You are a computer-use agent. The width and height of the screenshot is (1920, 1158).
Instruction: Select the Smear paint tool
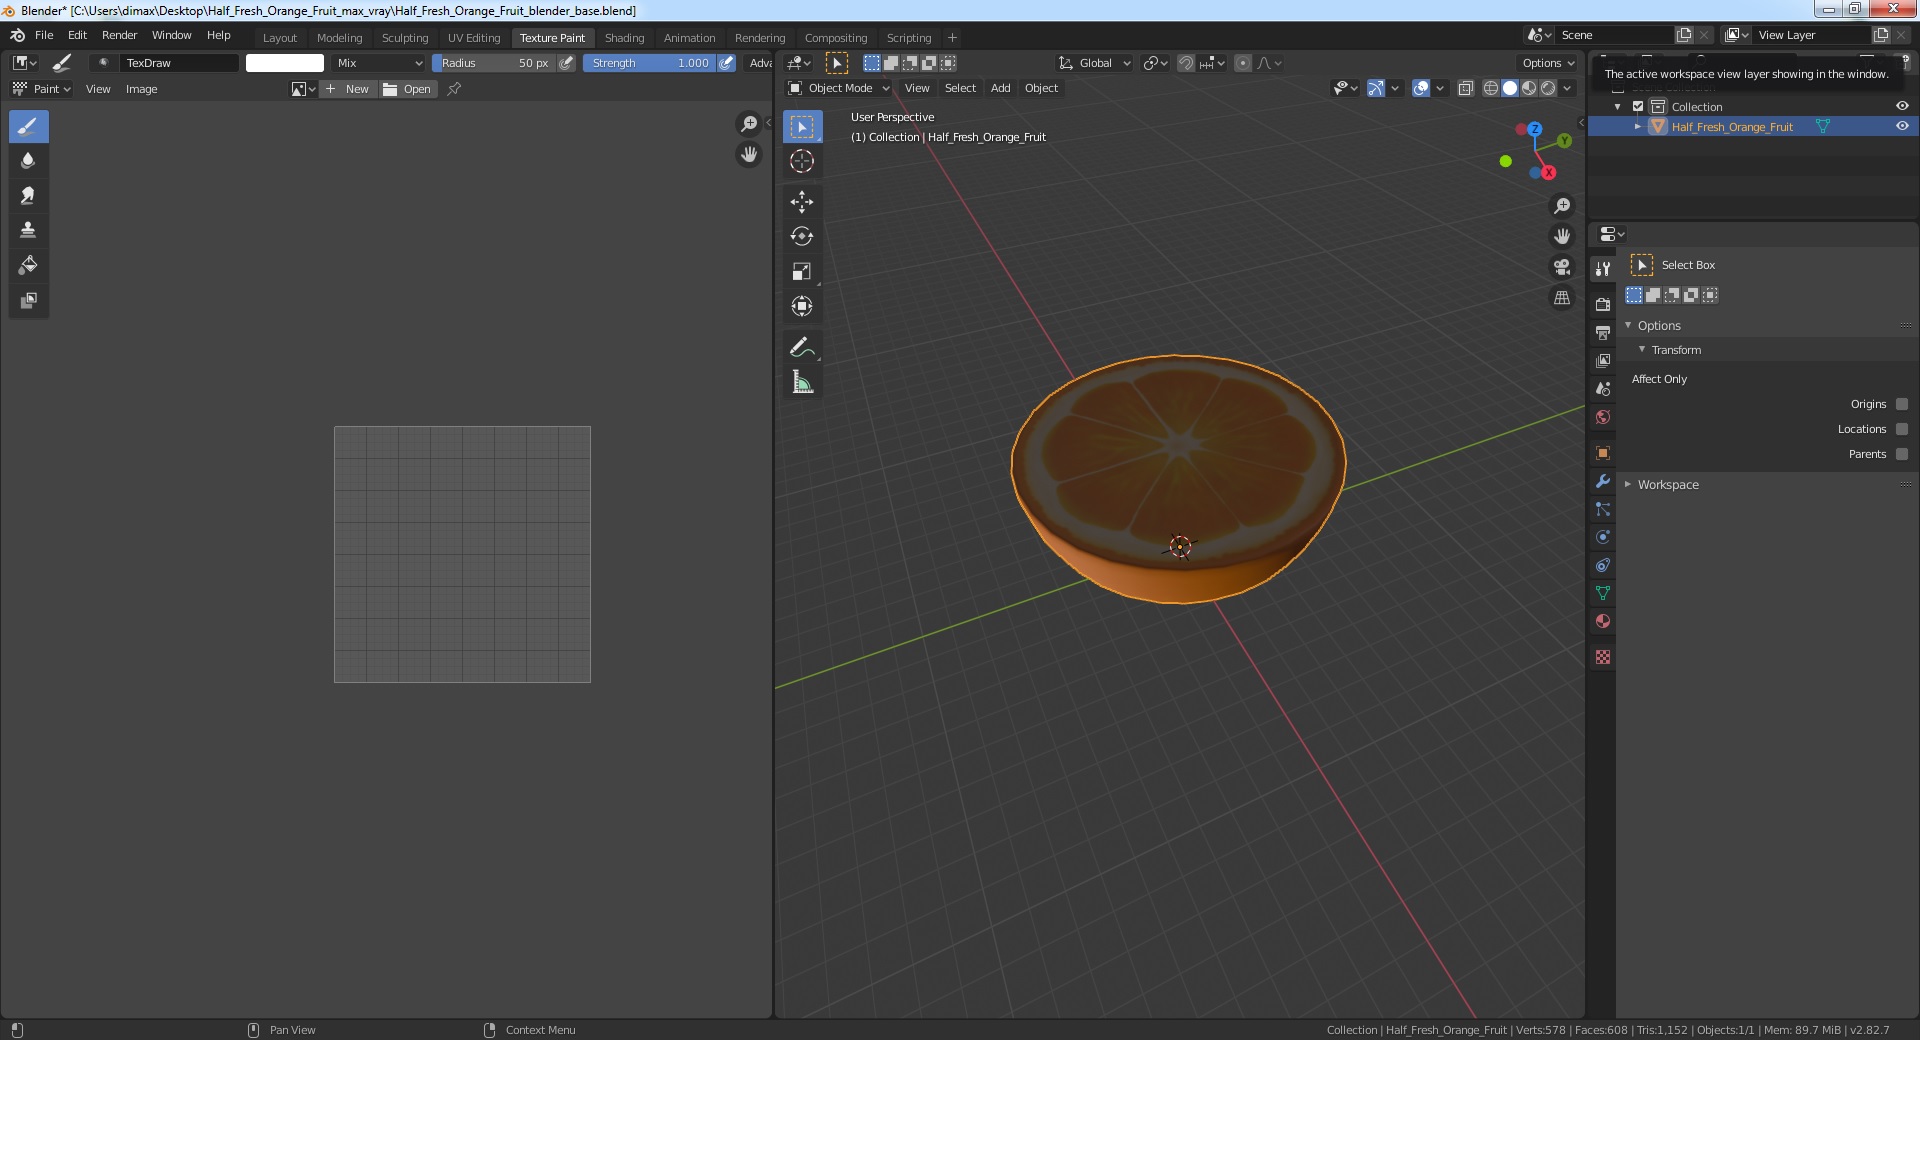tap(27, 195)
